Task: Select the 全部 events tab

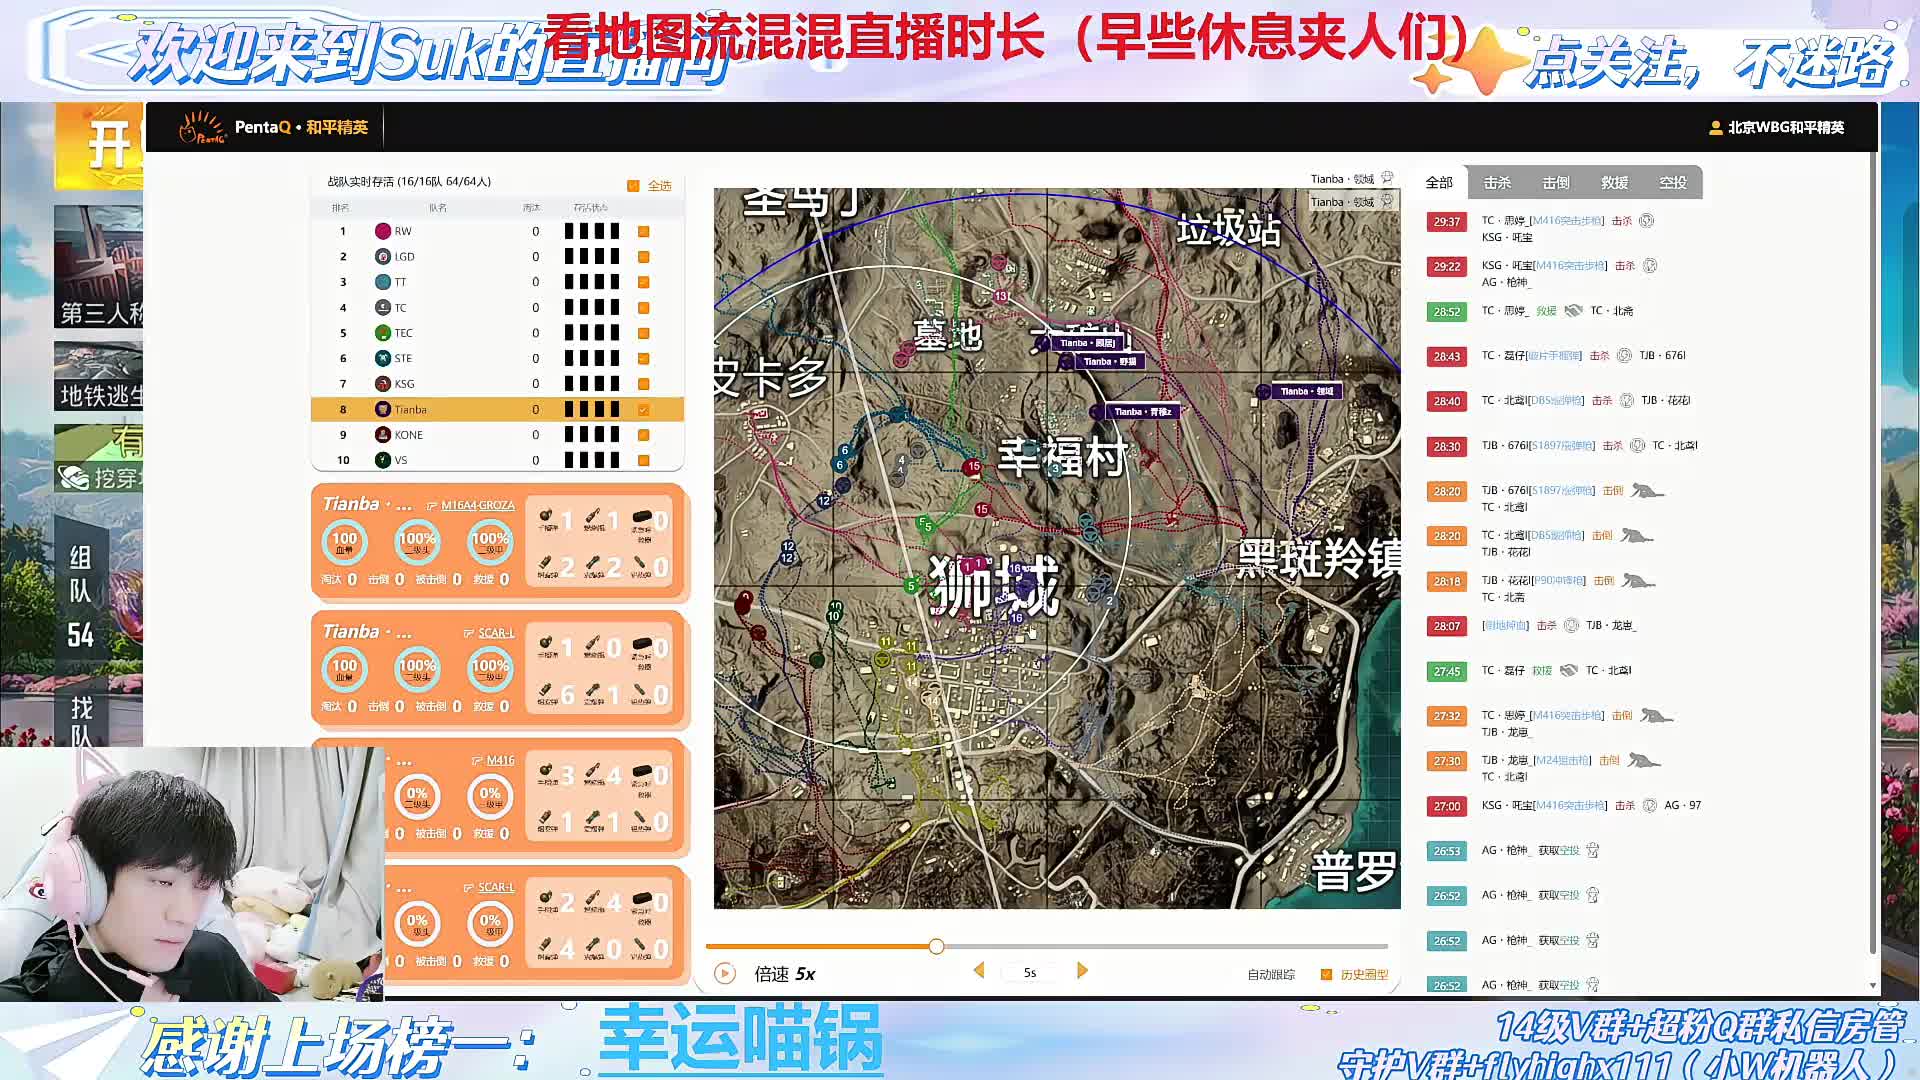Action: pyautogui.click(x=1439, y=182)
